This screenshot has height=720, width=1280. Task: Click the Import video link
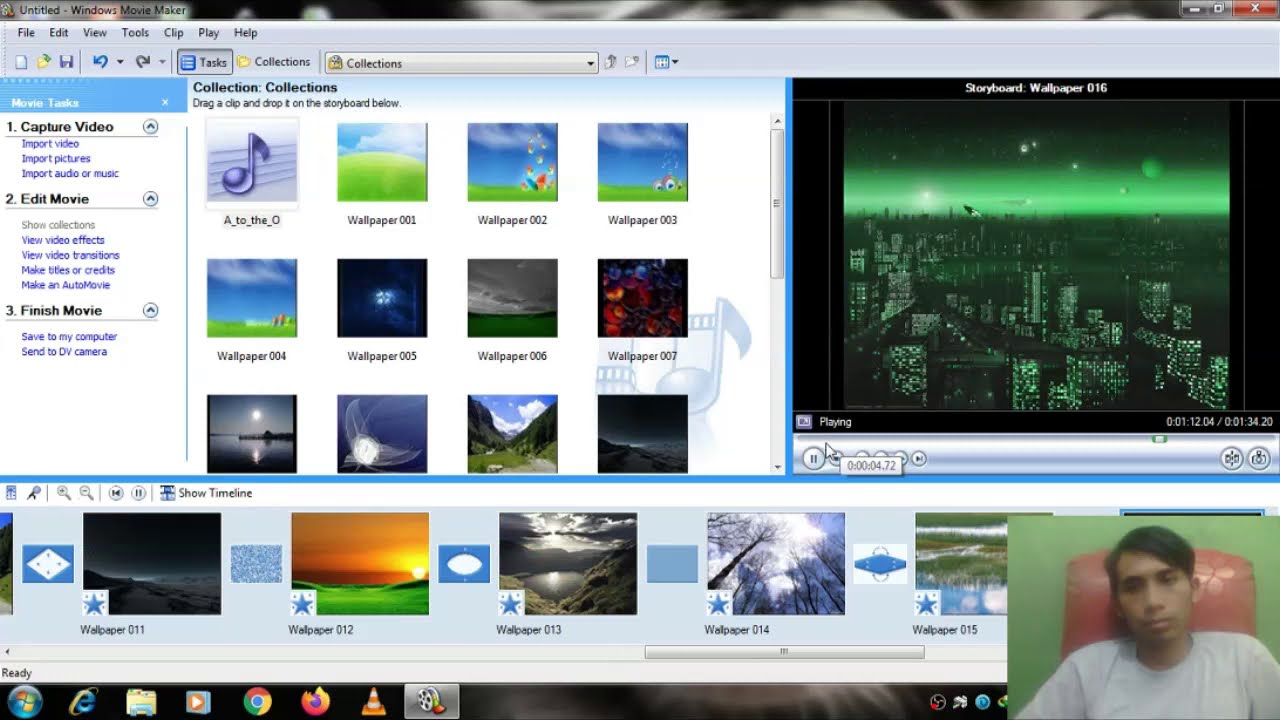pyautogui.click(x=50, y=144)
